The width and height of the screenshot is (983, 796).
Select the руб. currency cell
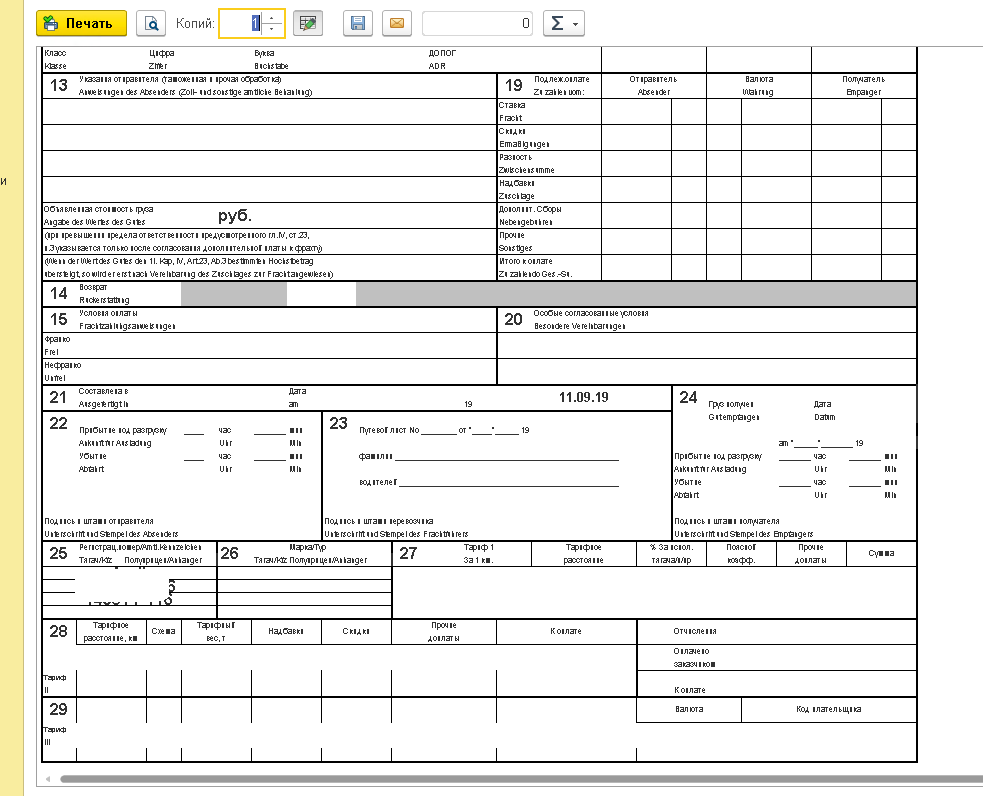(235, 216)
